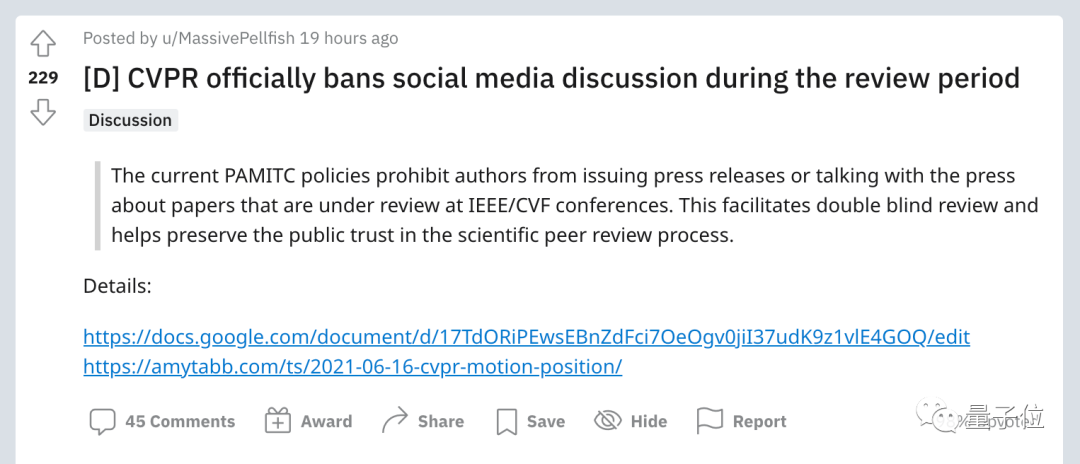Click the "45 Comments" text label
The image size is (1080, 464).
point(180,421)
